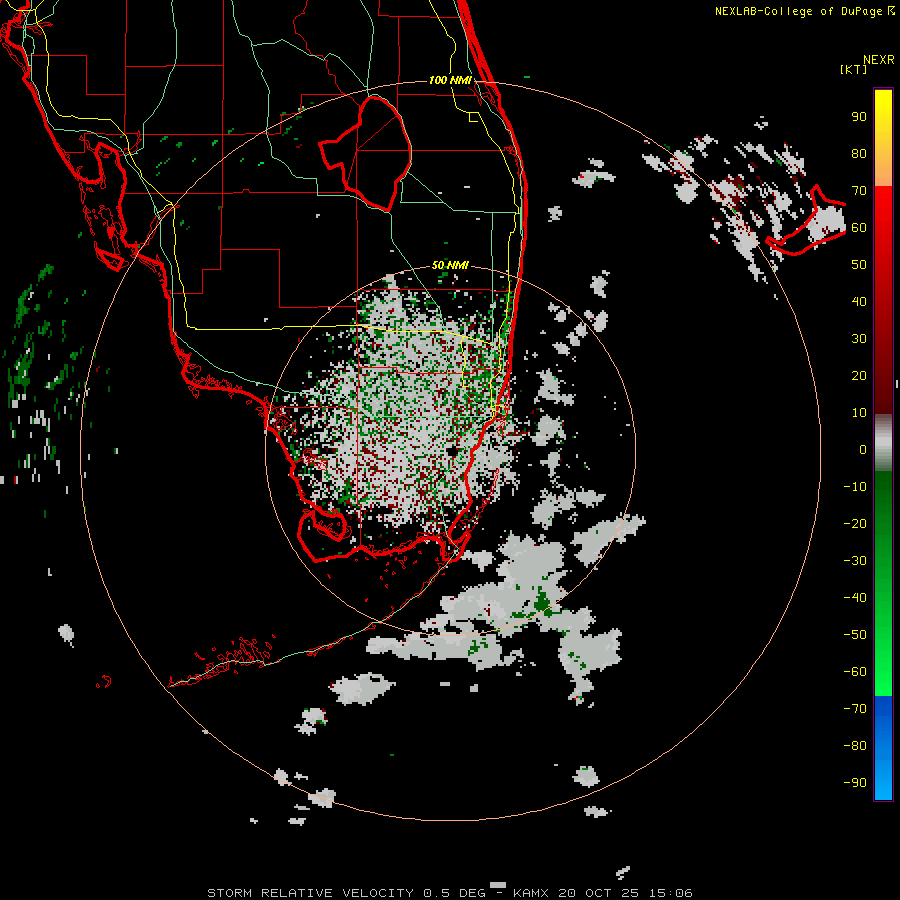Click the Storm Relative Velocity caption text

click(346, 893)
